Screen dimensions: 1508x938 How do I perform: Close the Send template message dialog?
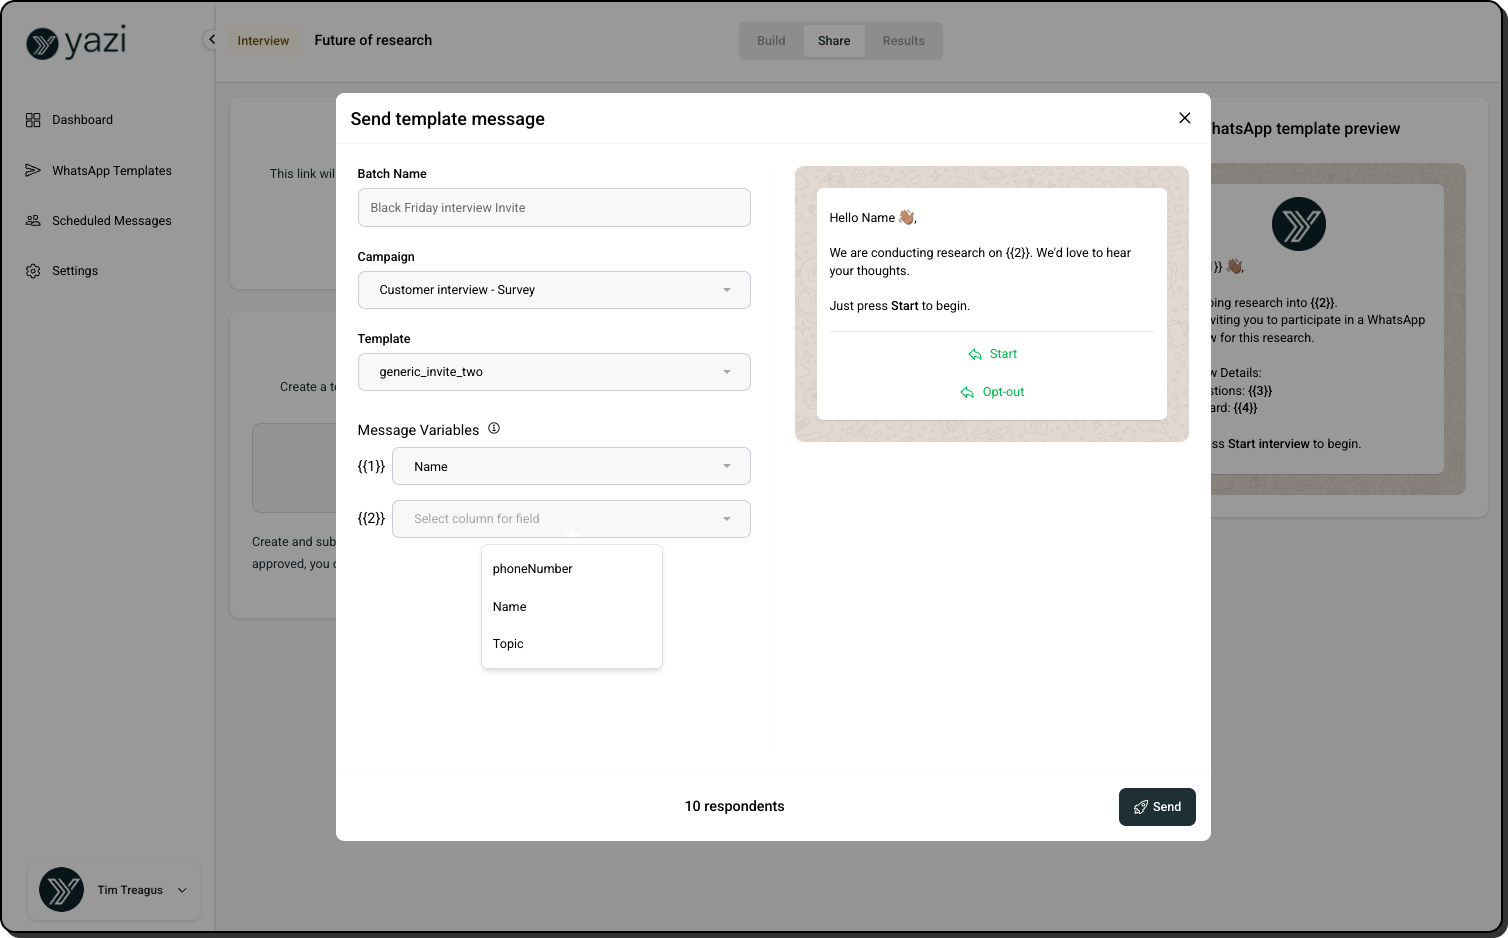[1184, 118]
